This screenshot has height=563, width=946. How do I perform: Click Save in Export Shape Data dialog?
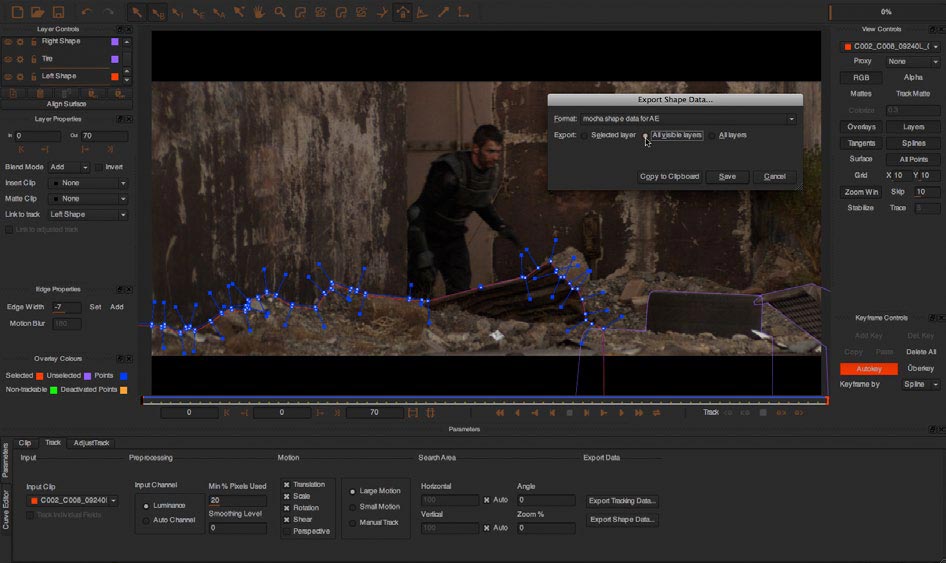tap(727, 177)
